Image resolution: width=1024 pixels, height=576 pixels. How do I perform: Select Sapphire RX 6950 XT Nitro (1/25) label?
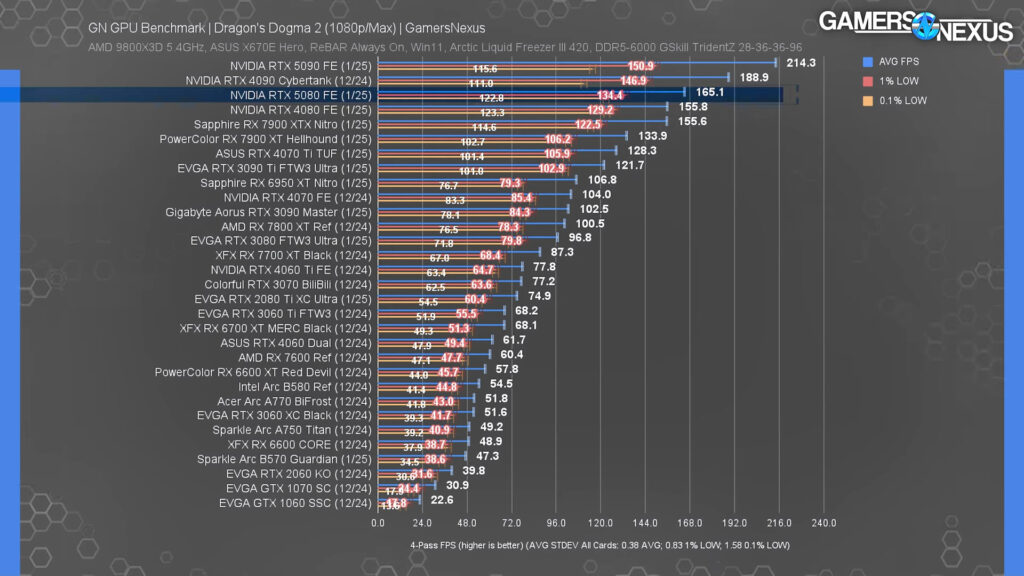(286, 183)
